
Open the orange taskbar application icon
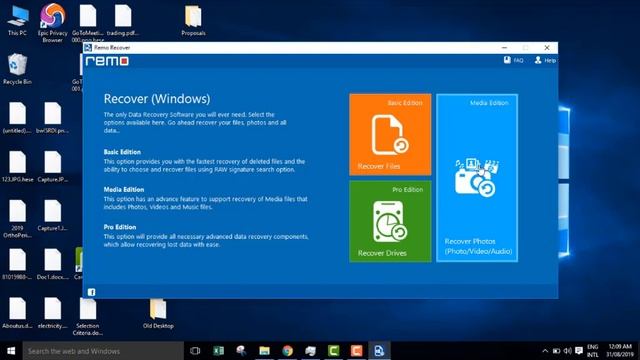click(x=356, y=351)
